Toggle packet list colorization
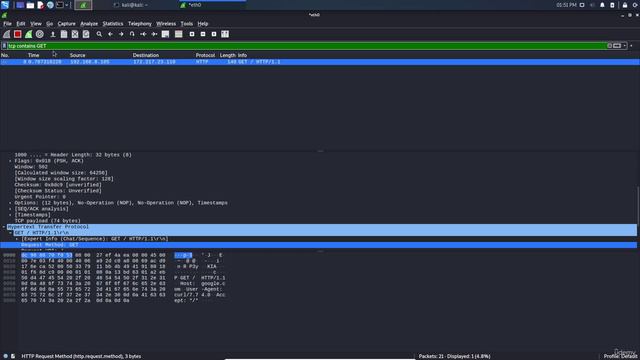This screenshot has height=360, width=640. (x=178, y=34)
